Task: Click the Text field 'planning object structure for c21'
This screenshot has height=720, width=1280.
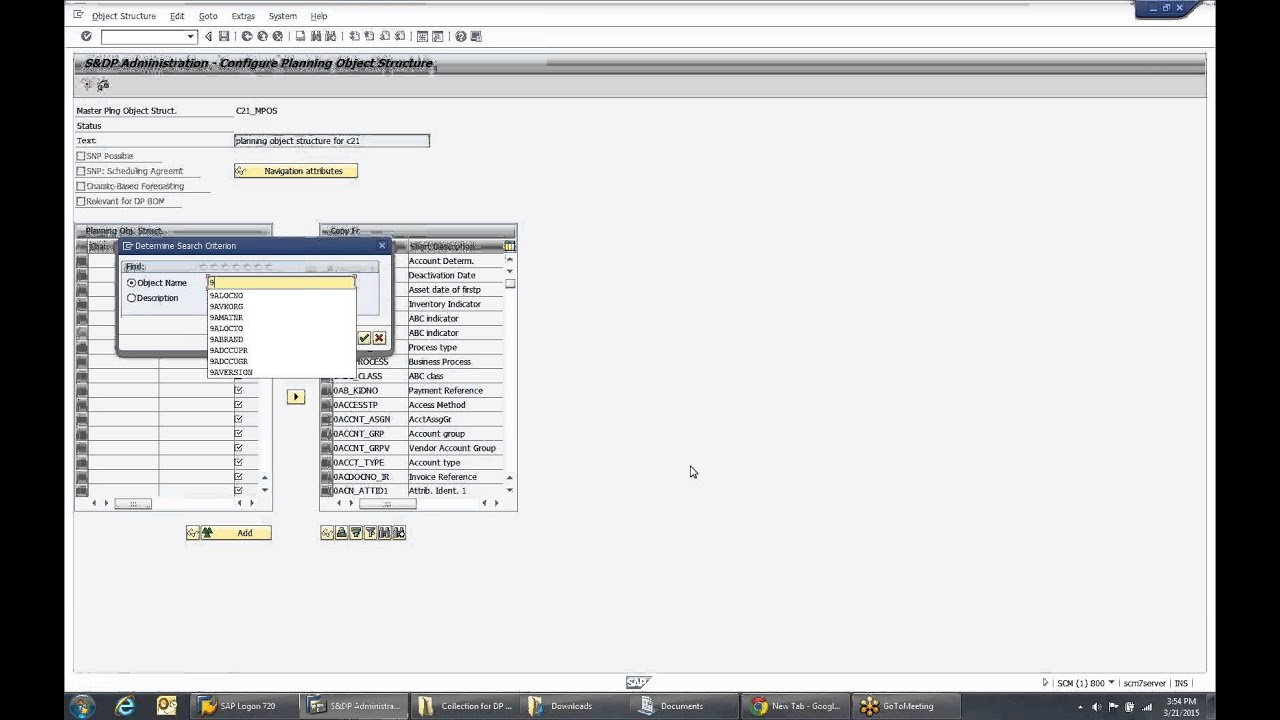Action: click(x=332, y=141)
